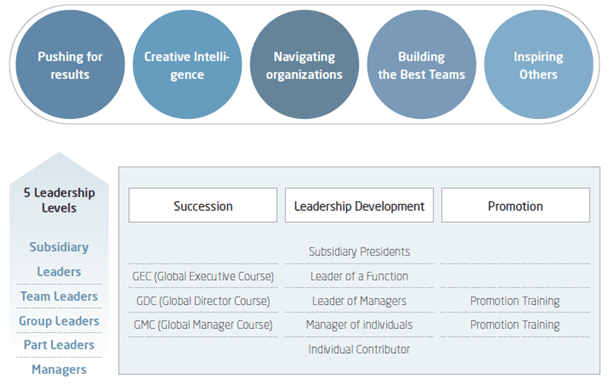
Task: Click the Promotion header box
Action: click(x=515, y=206)
